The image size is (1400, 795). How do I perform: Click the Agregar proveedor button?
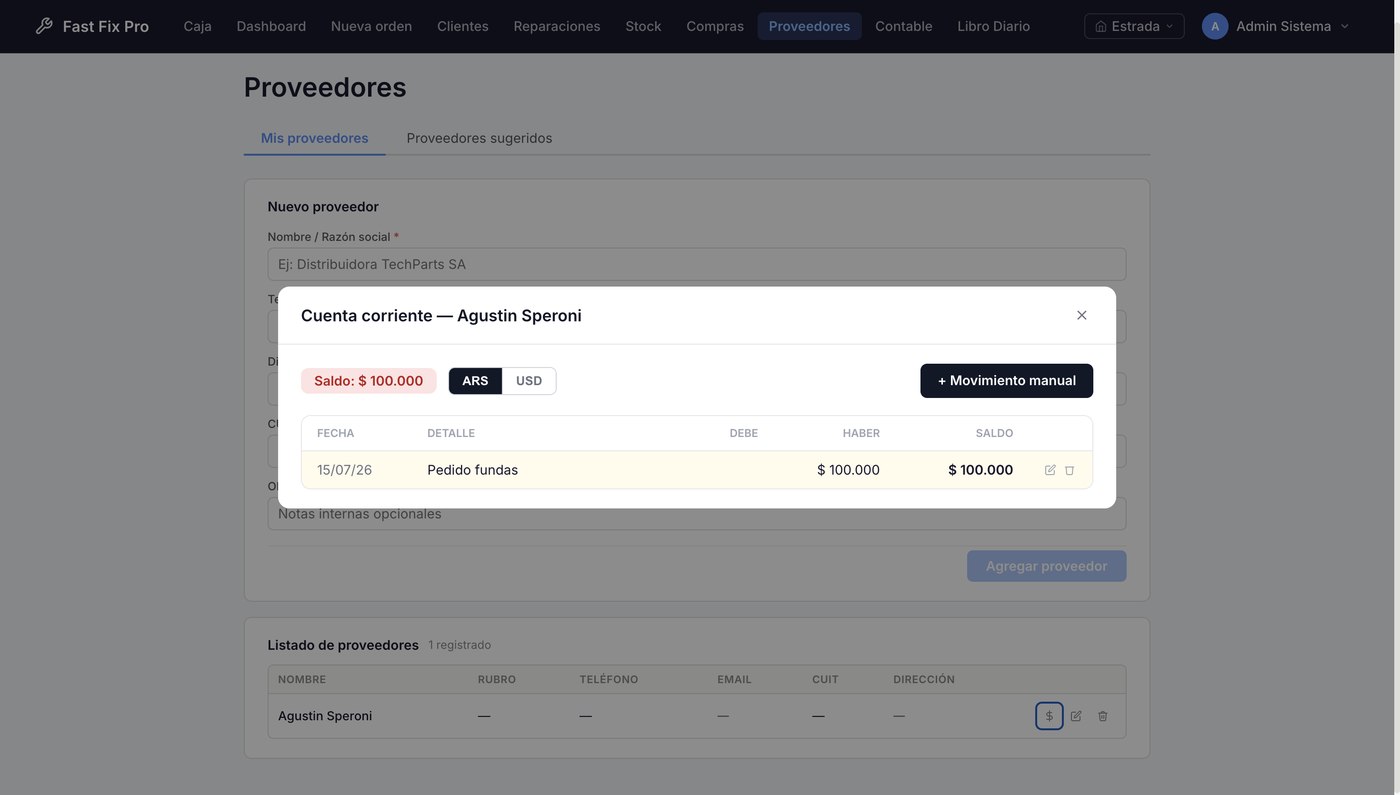coord(1046,566)
